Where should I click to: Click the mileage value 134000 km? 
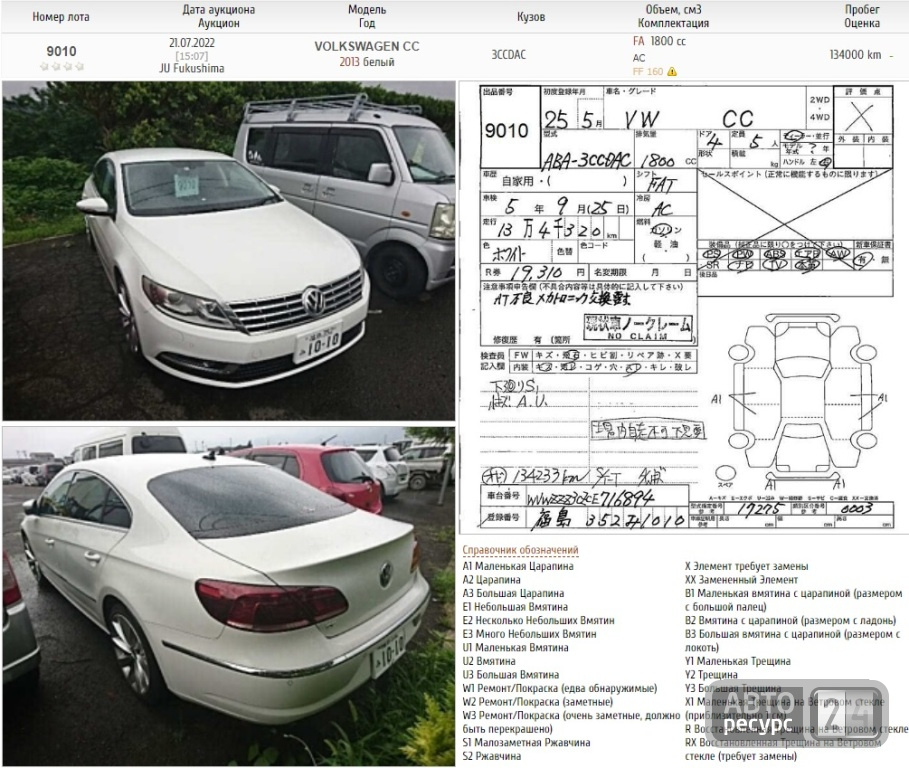(x=855, y=54)
